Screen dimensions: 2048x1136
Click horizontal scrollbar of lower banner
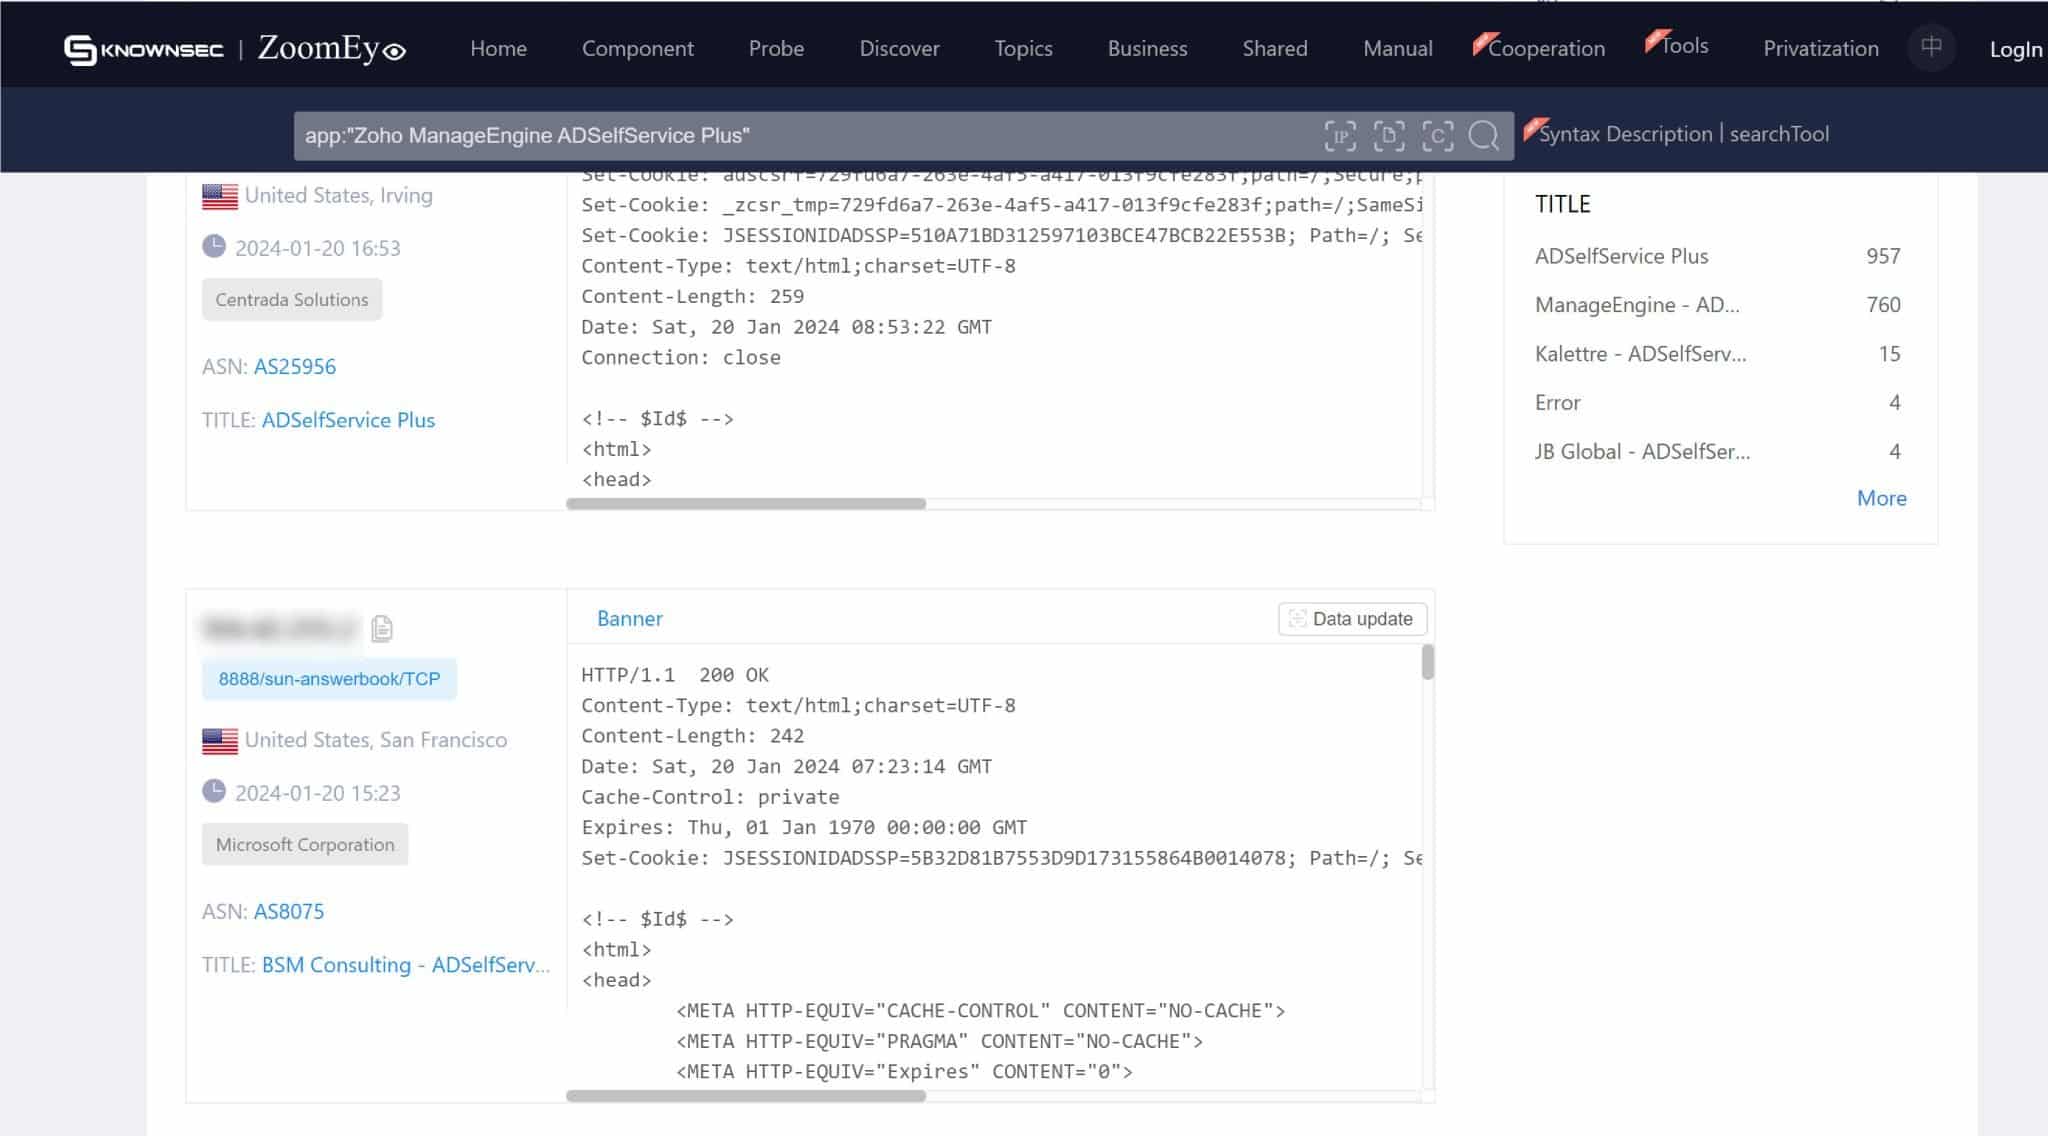coord(746,1096)
